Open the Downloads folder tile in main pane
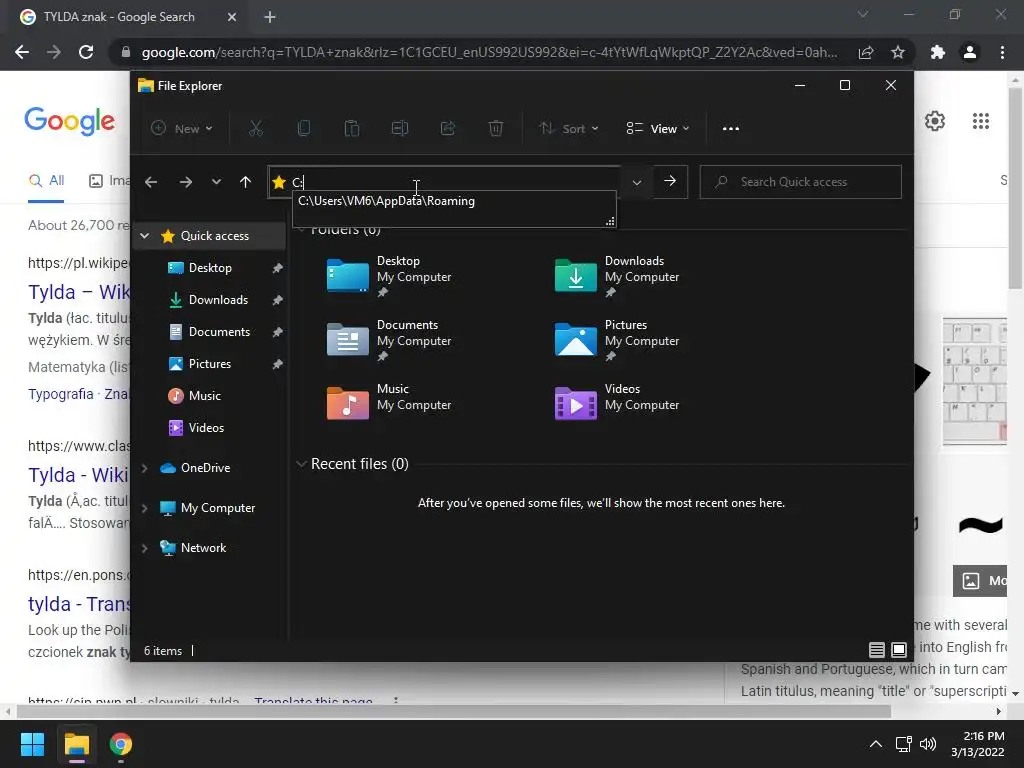Screen dimensions: 1024x768 coord(617,276)
